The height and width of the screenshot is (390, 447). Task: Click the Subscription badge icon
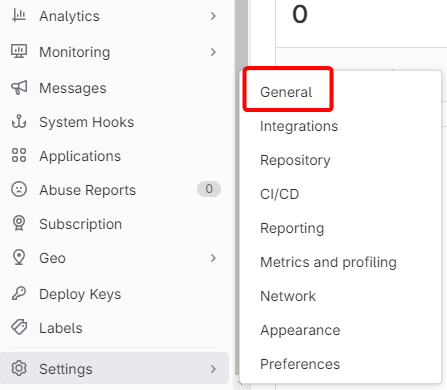click(19, 223)
